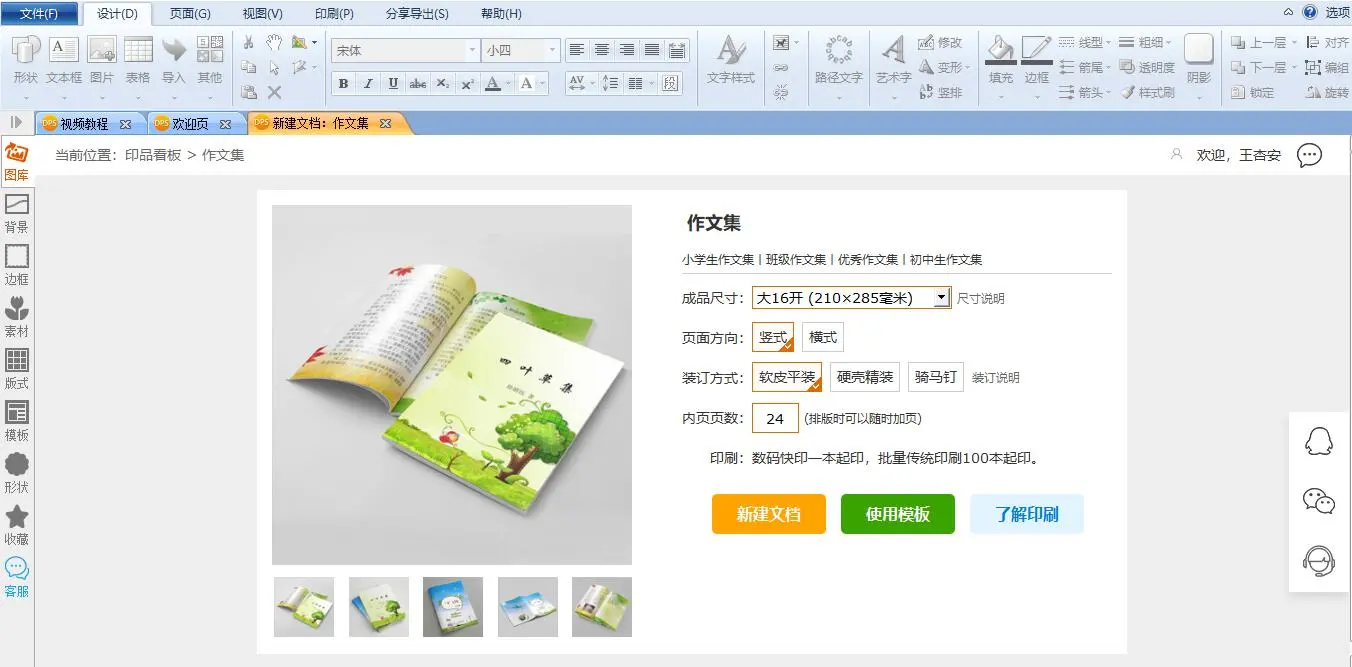Open the 小四 font size dropdown

tap(552, 50)
